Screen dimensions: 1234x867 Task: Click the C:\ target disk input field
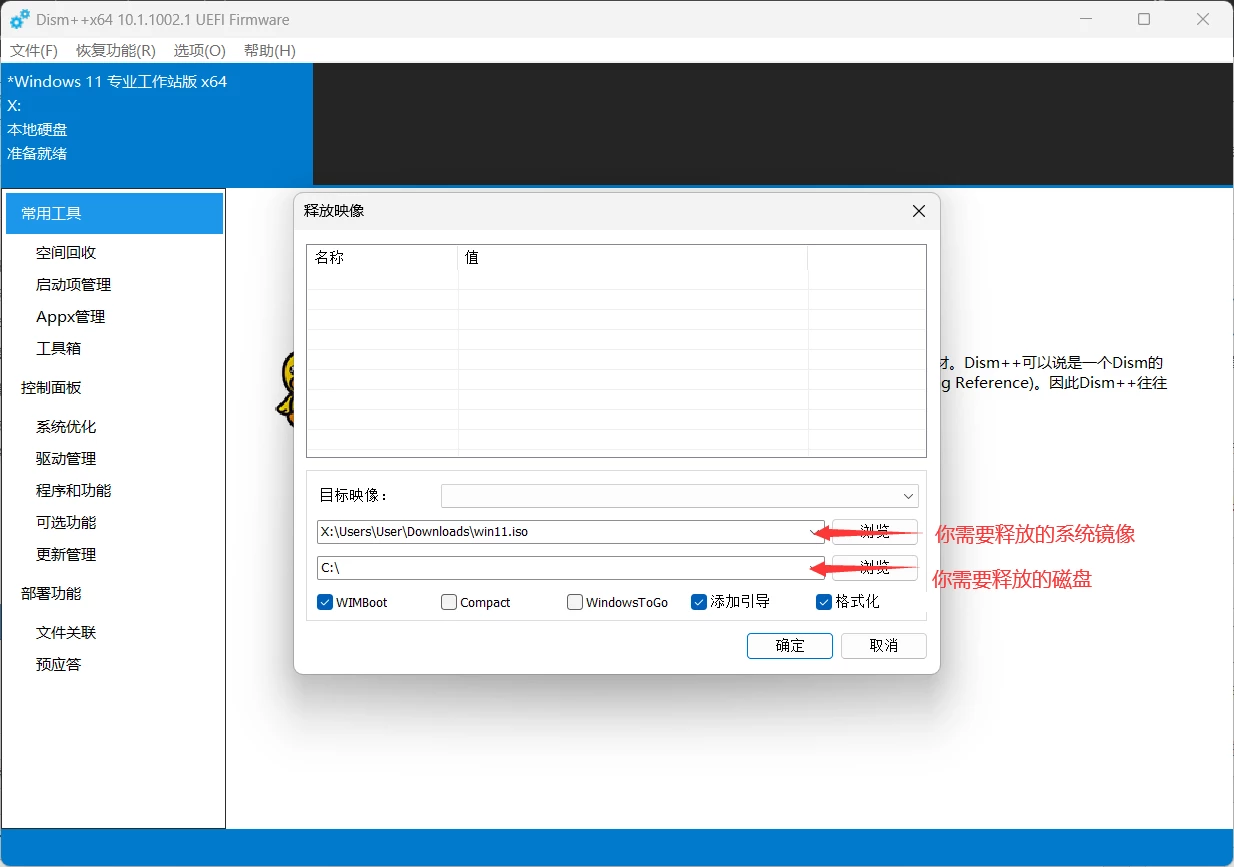tap(560, 568)
